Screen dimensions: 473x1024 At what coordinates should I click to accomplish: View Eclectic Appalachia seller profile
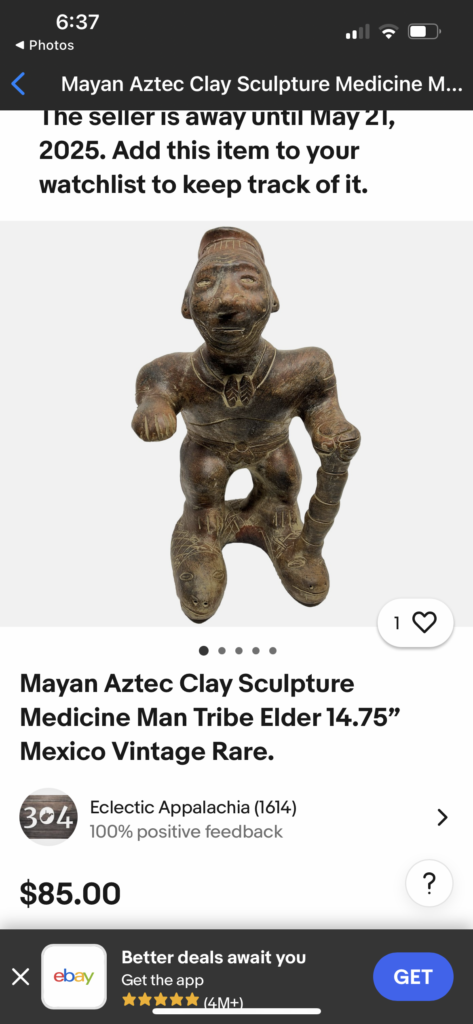pos(193,808)
